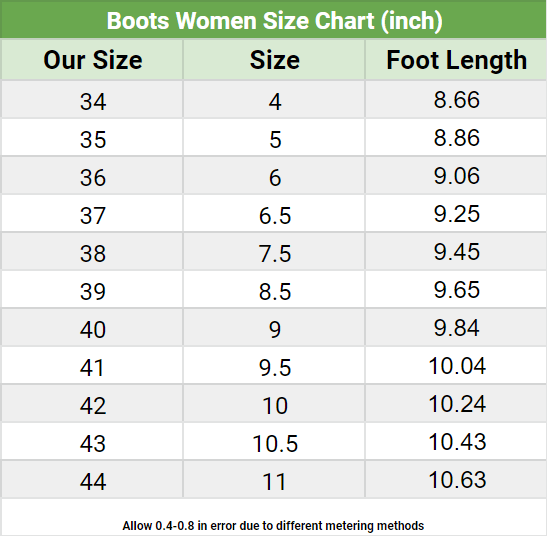Click the 'Boots Women Size Chart (inch)' title
The width and height of the screenshot is (547, 536).
[x=275, y=21]
